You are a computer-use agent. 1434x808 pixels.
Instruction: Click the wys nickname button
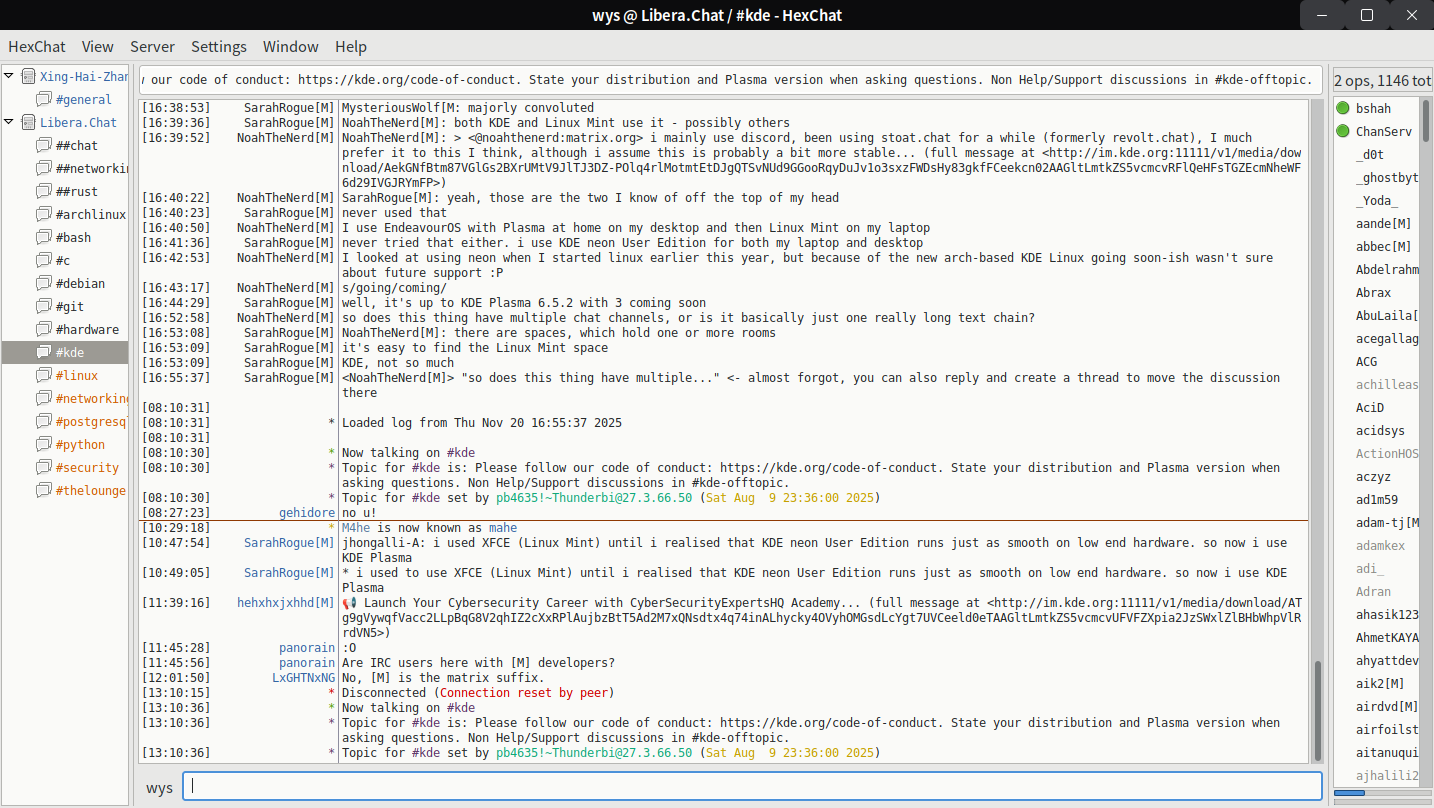pos(159,788)
